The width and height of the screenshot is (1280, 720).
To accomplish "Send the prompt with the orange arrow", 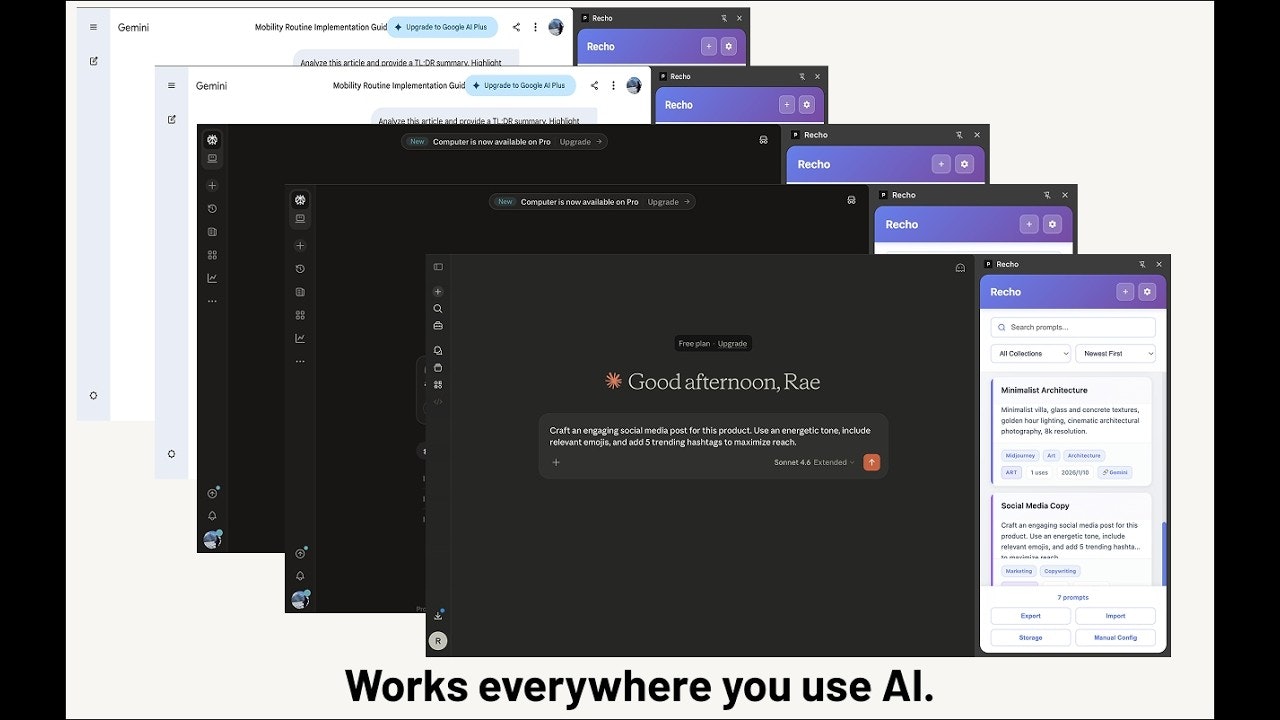I will (872, 462).
